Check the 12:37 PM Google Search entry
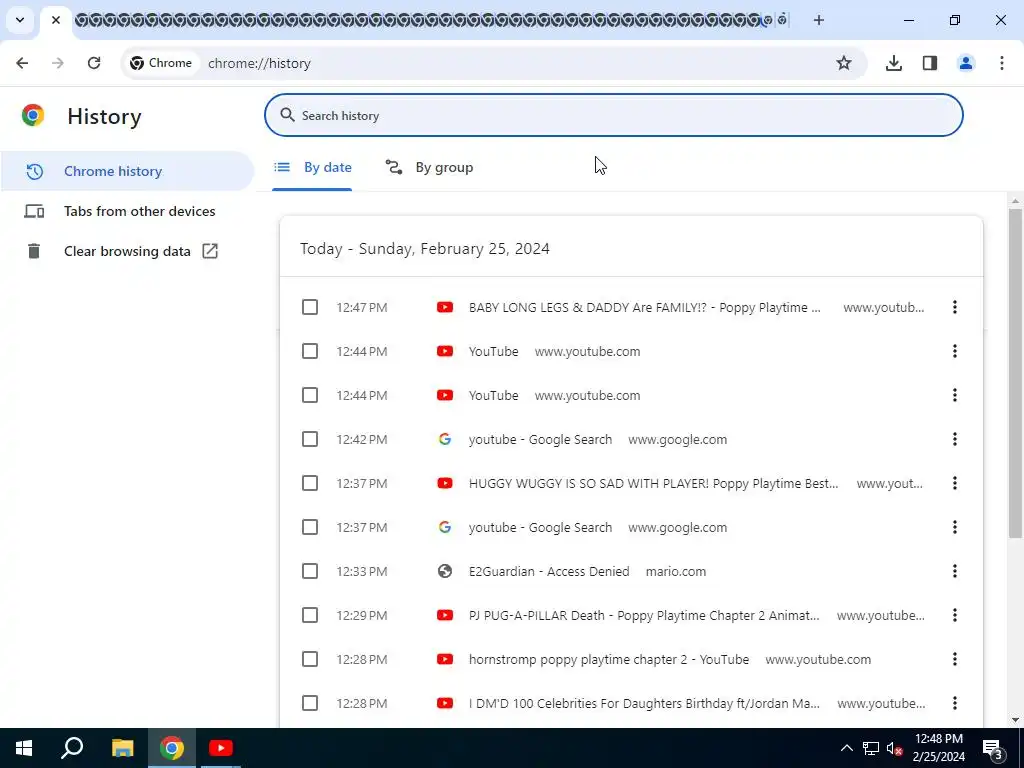The width and height of the screenshot is (1024, 768). (310, 527)
